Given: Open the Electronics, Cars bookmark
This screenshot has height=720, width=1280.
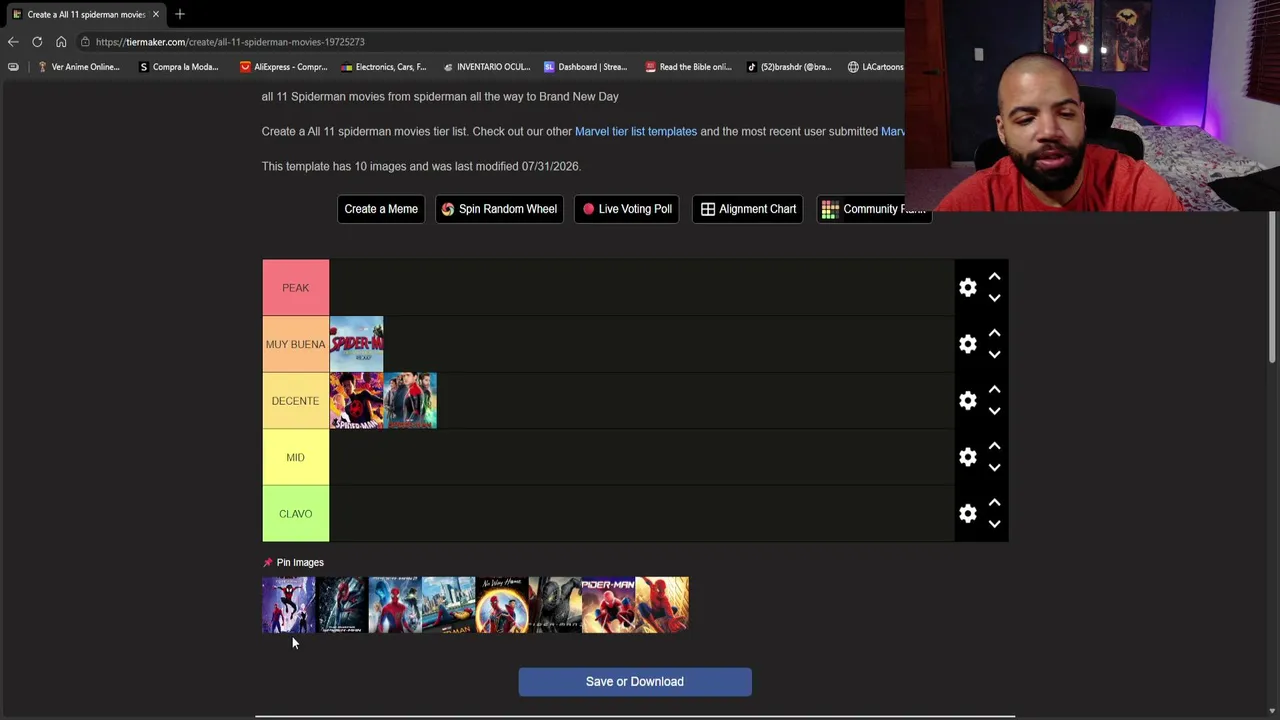Looking at the screenshot, I should pyautogui.click(x=384, y=67).
